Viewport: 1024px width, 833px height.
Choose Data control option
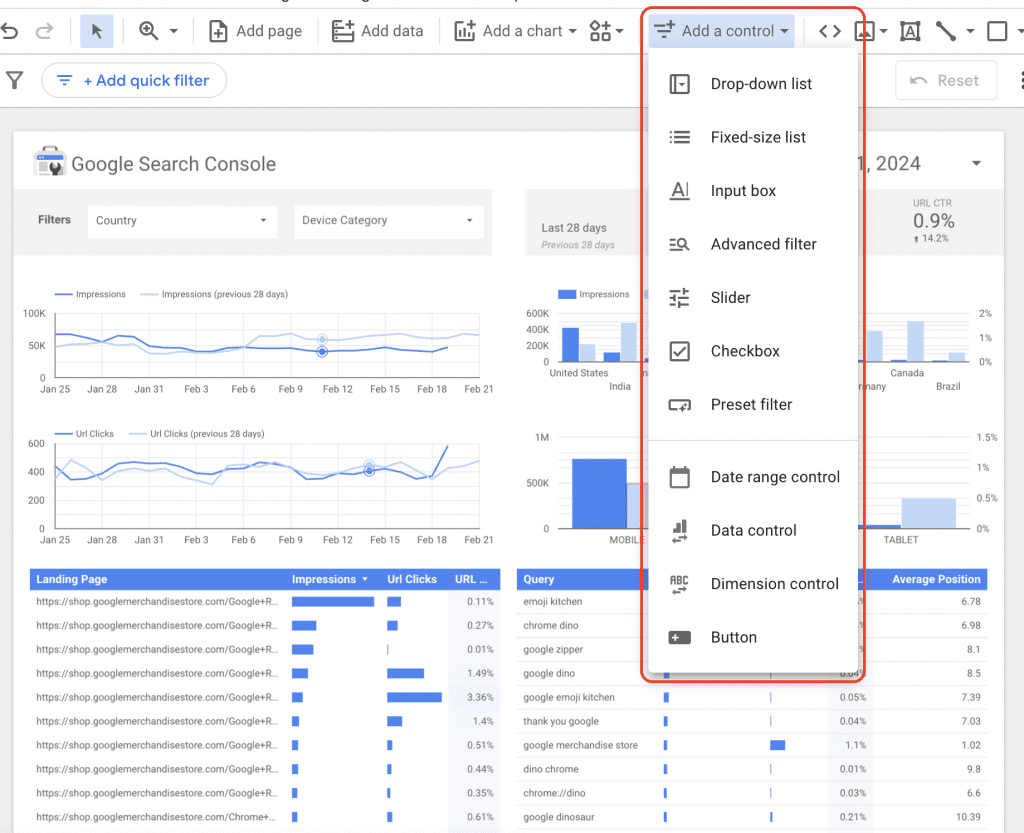pyautogui.click(x=752, y=531)
